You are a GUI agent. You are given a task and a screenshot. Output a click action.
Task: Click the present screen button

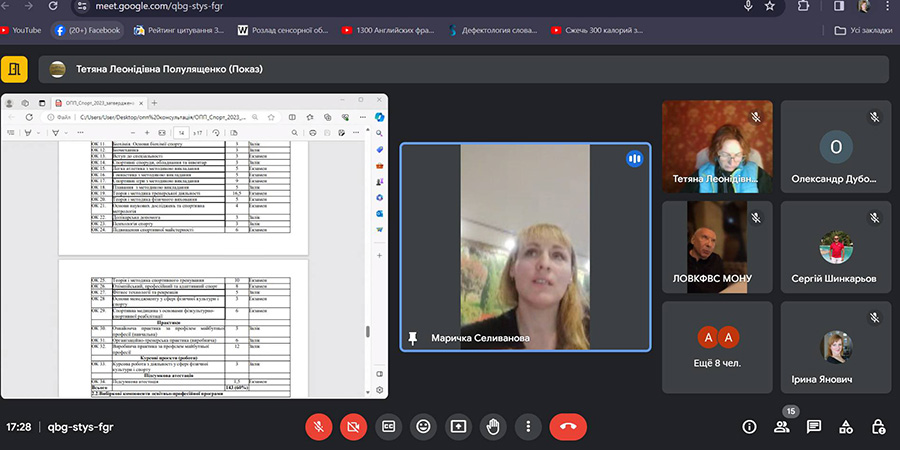(x=459, y=426)
